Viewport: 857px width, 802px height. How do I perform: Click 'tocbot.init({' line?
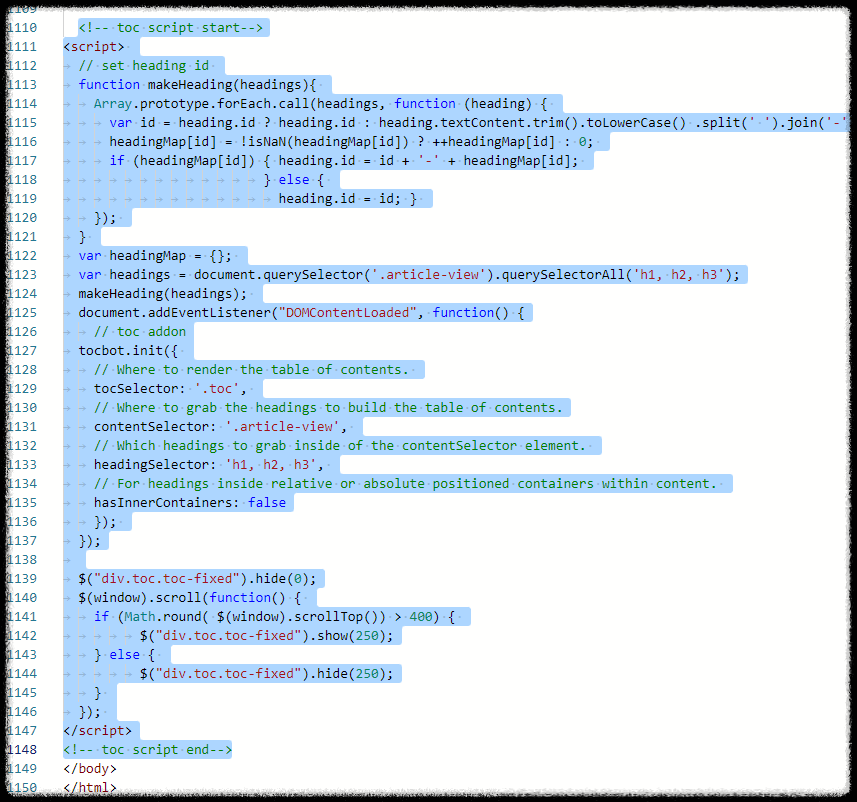(128, 350)
